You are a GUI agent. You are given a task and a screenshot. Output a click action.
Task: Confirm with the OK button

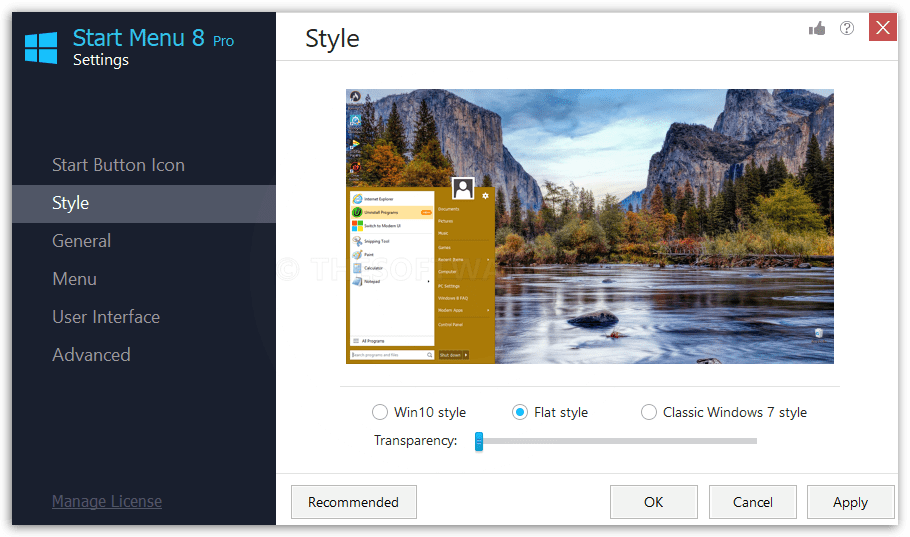pos(653,502)
